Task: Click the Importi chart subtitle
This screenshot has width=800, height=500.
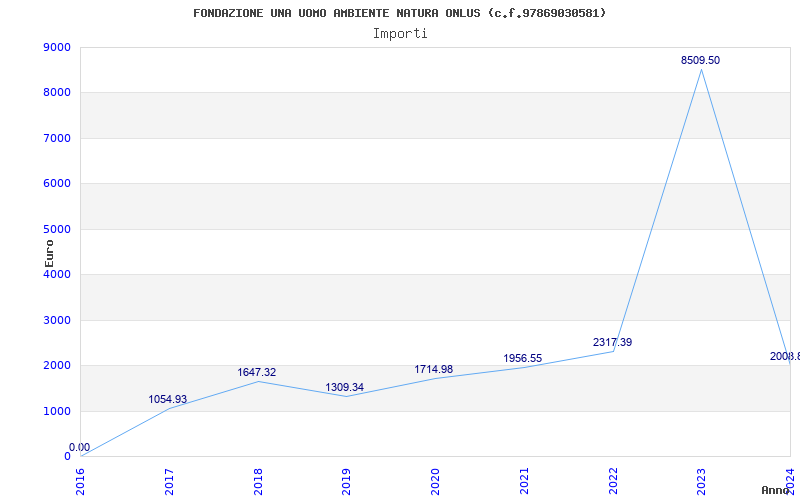Action: tap(400, 33)
